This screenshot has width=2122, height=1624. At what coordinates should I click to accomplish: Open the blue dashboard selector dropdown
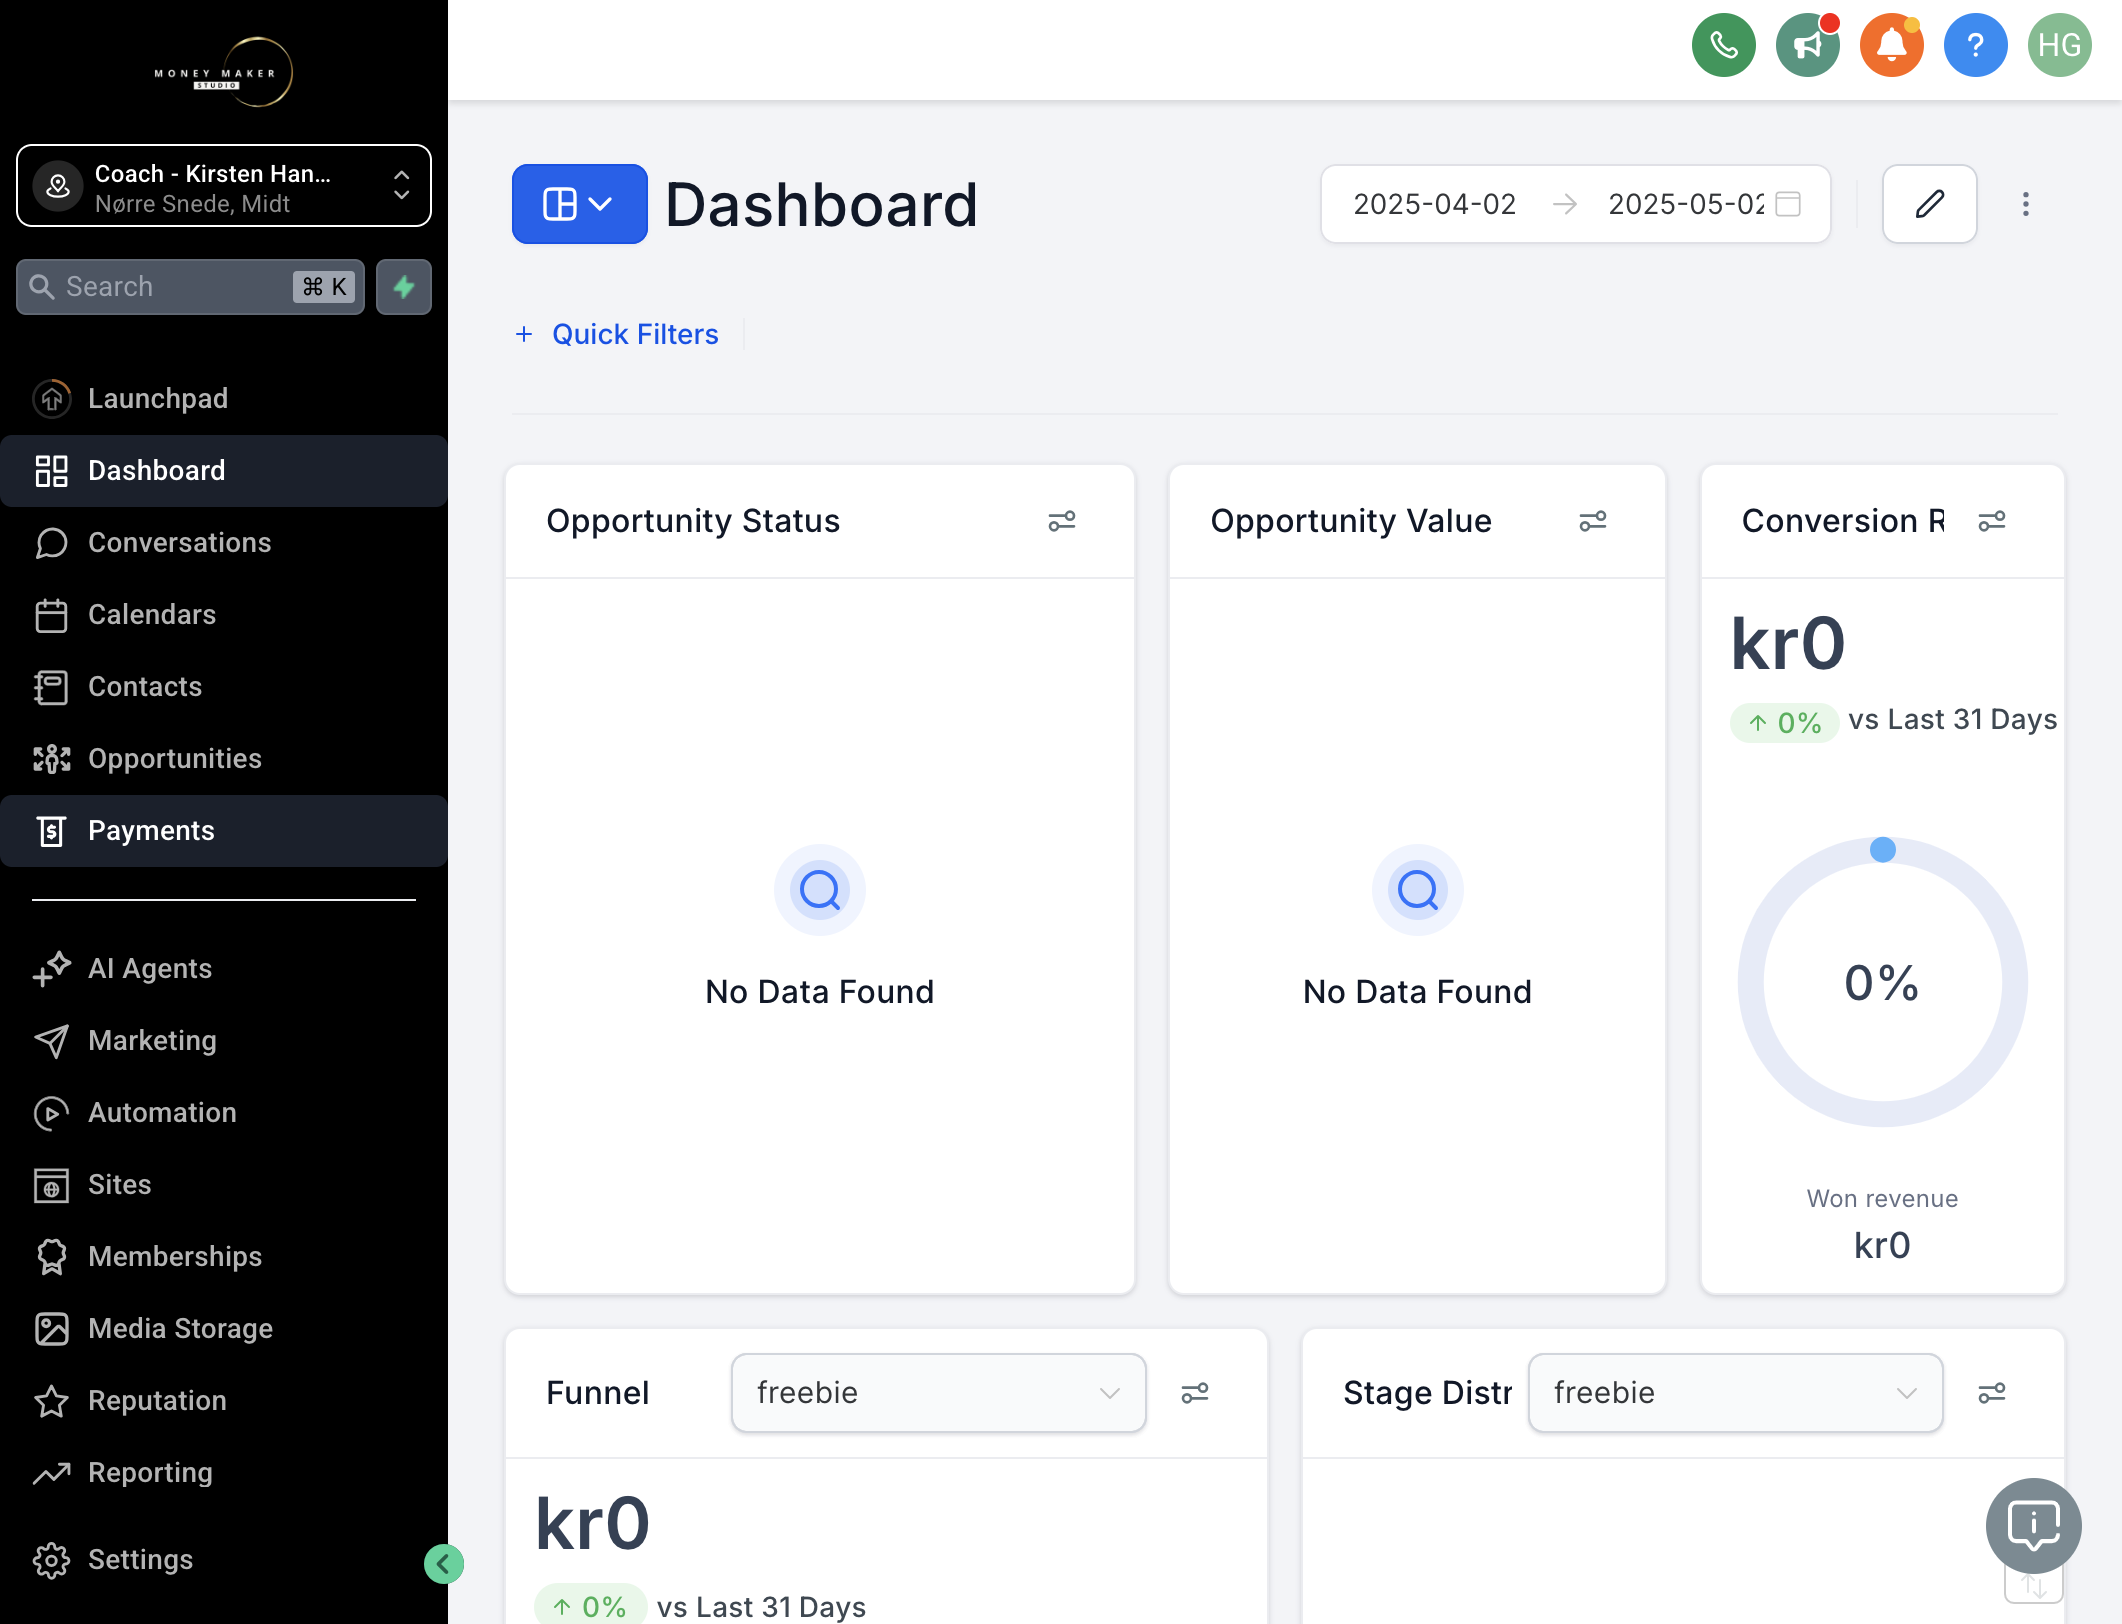579,204
